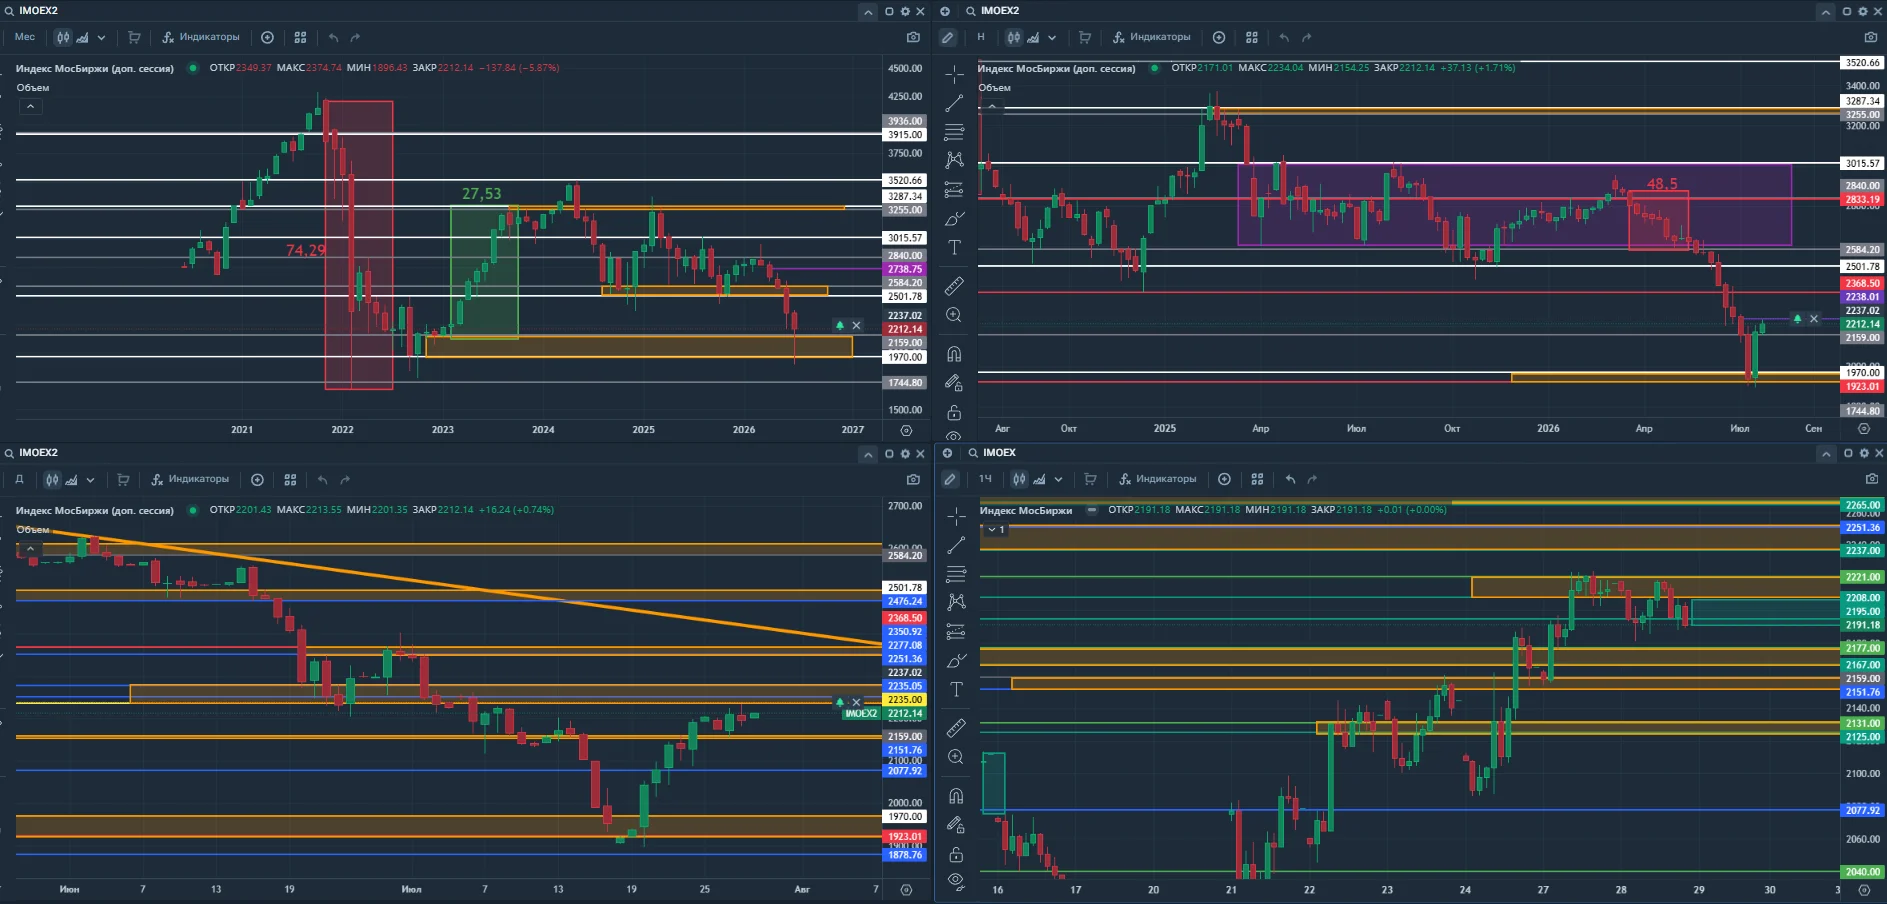Click red price label 2833.19 in top-right chart
Screen dimensions: 1887x904
coord(1862,199)
